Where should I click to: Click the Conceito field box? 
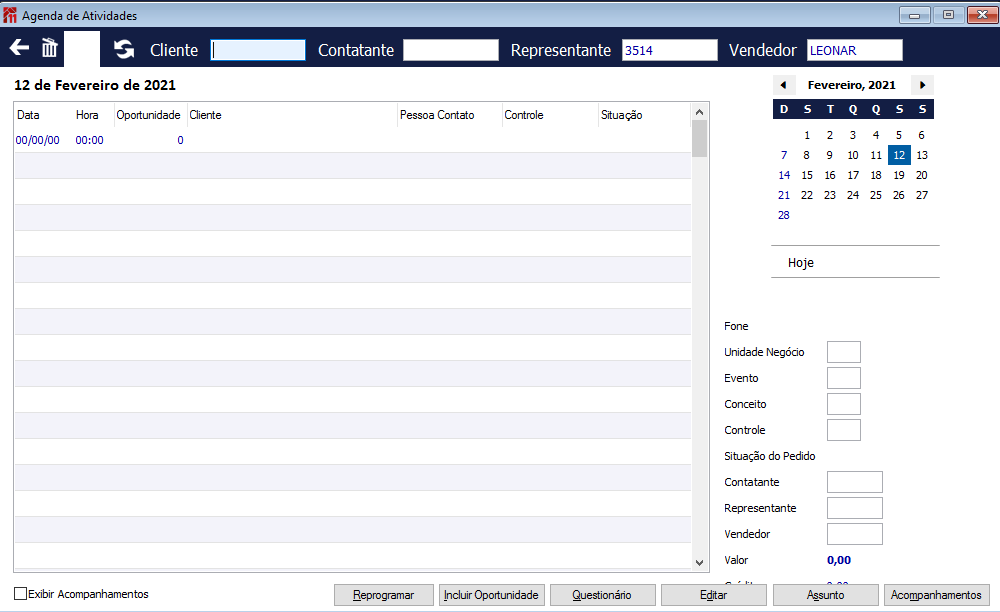point(844,404)
